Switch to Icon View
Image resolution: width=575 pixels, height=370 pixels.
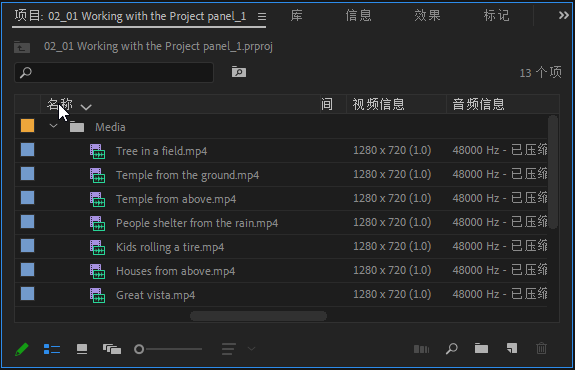(x=82, y=349)
